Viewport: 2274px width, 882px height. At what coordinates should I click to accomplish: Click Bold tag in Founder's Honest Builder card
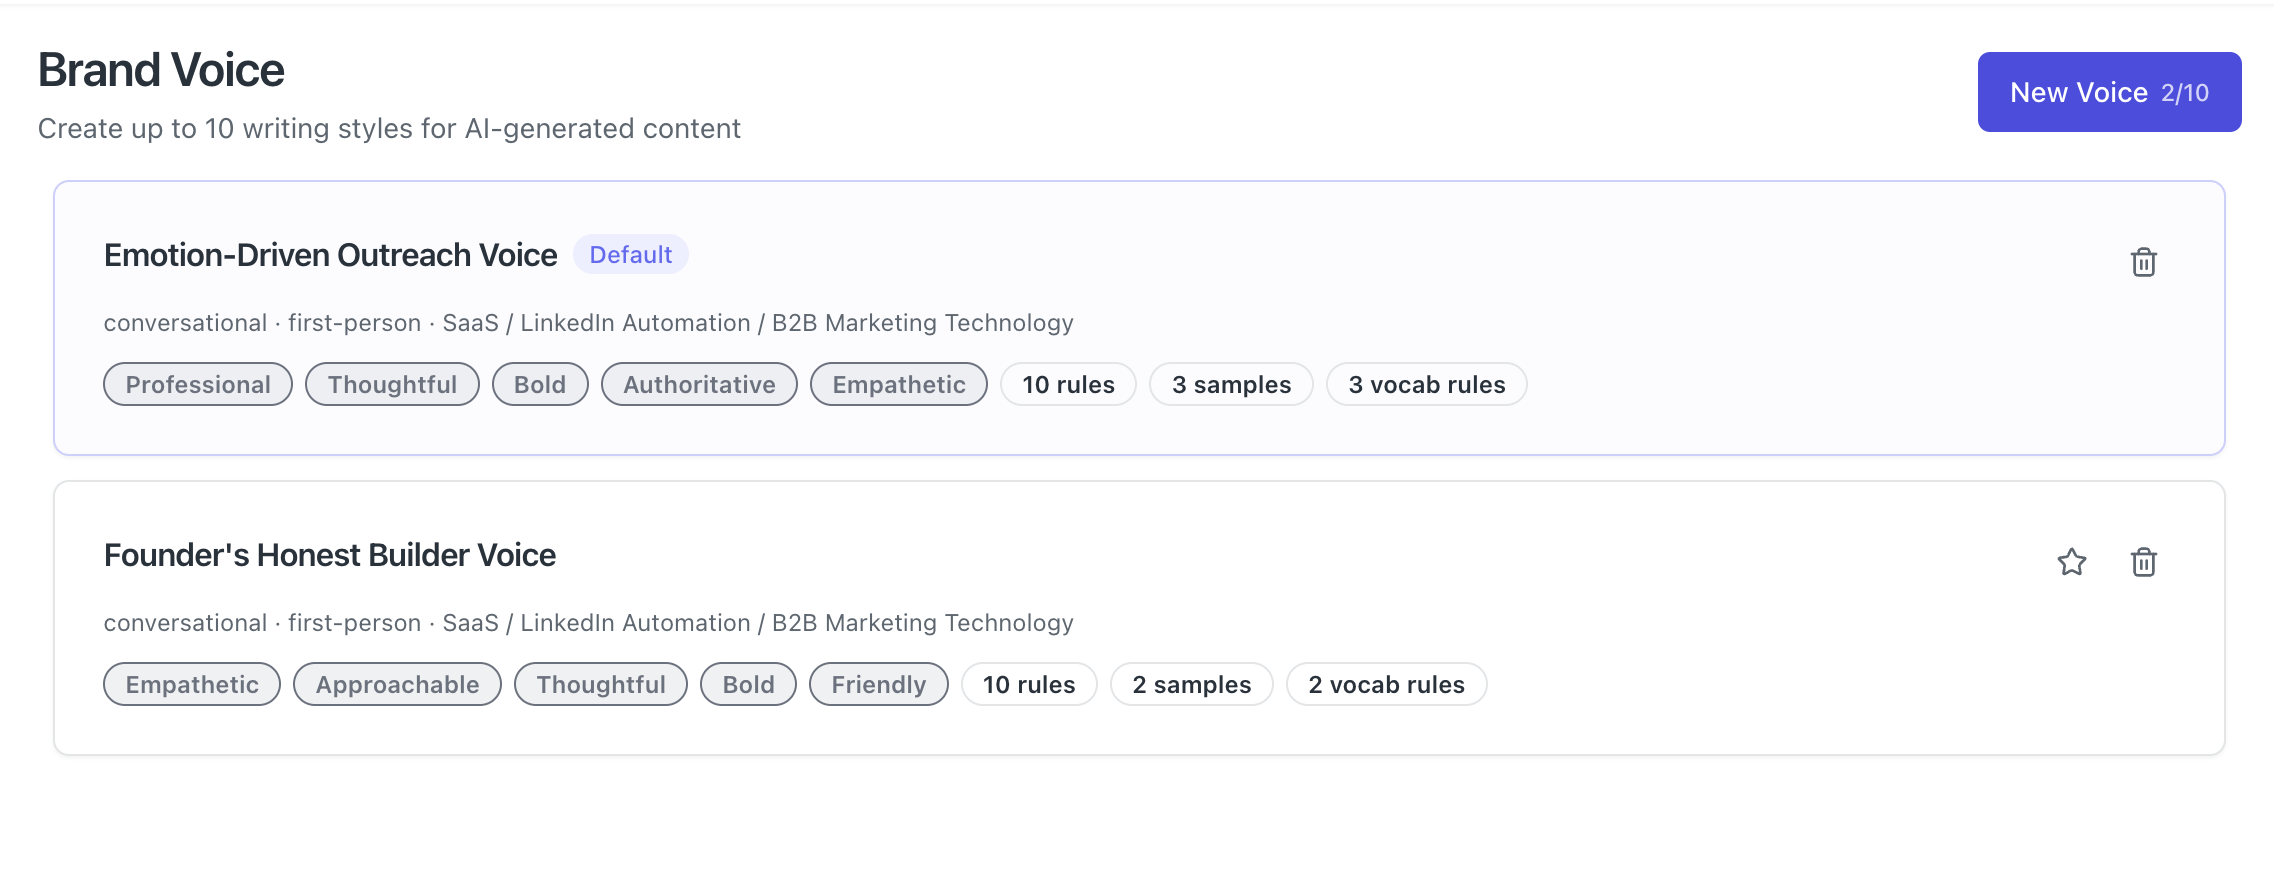(748, 685)
